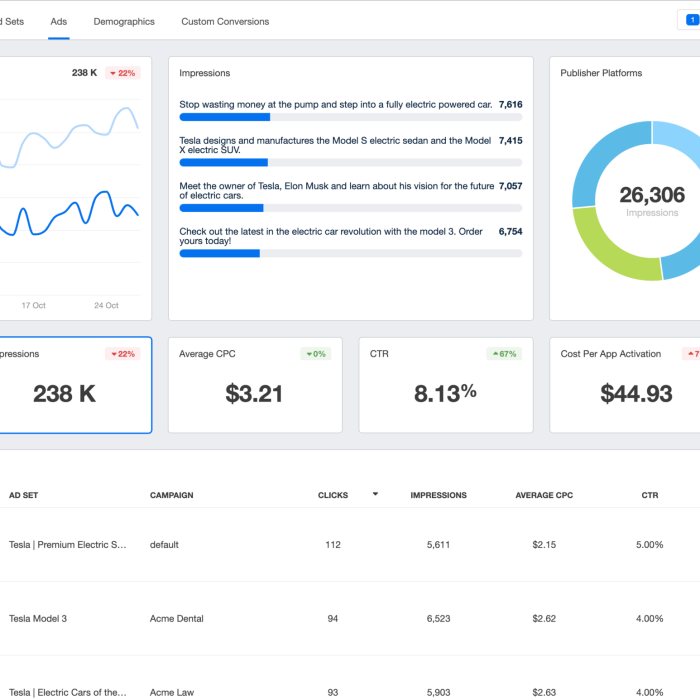Image resolution: width=700 pixels, height=700 pixels.
Task: Click the blue button at top right
Action: click(x=689, y=20)
